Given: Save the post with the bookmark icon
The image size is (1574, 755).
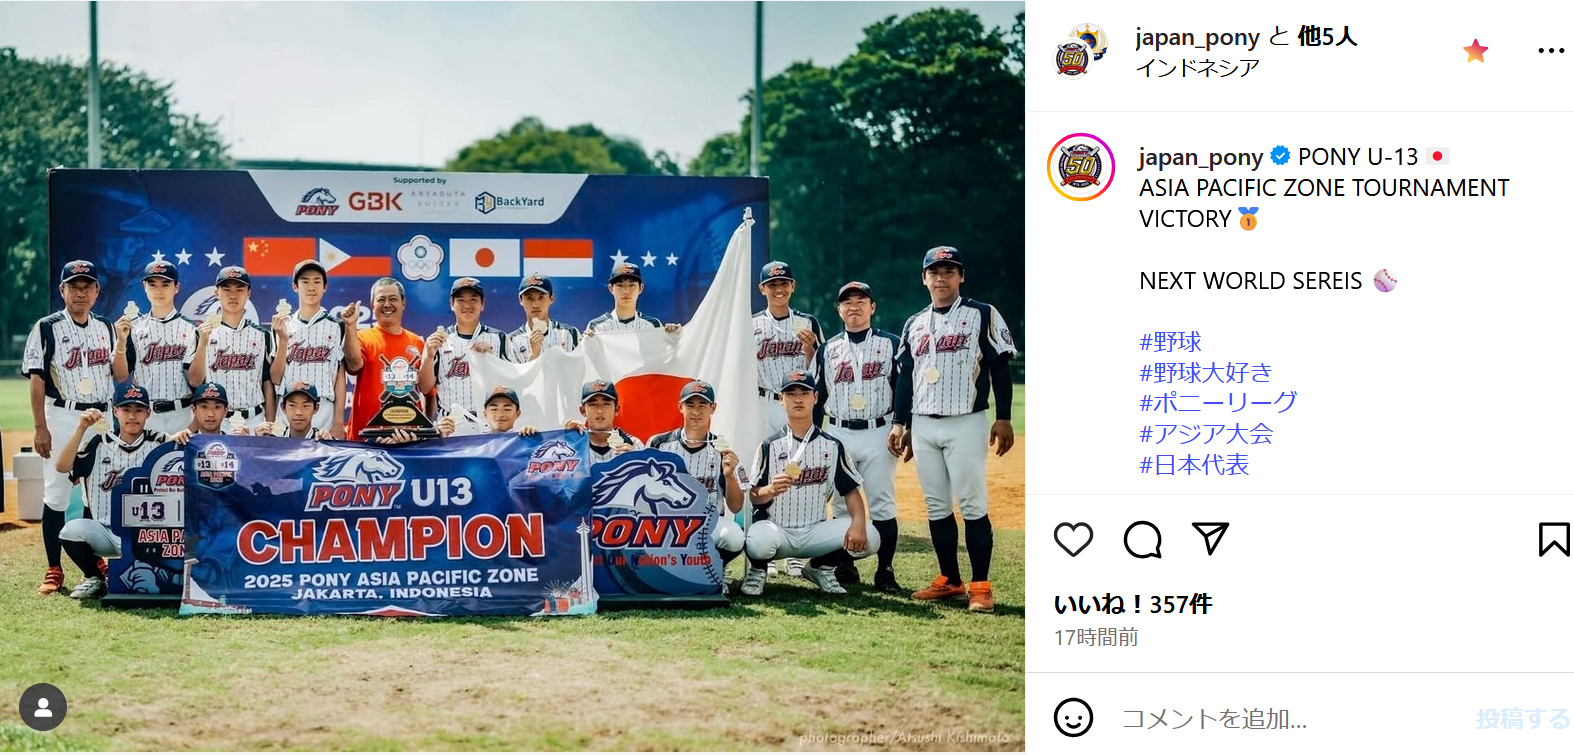Looking at the screenshot, I should point(1553,540).
